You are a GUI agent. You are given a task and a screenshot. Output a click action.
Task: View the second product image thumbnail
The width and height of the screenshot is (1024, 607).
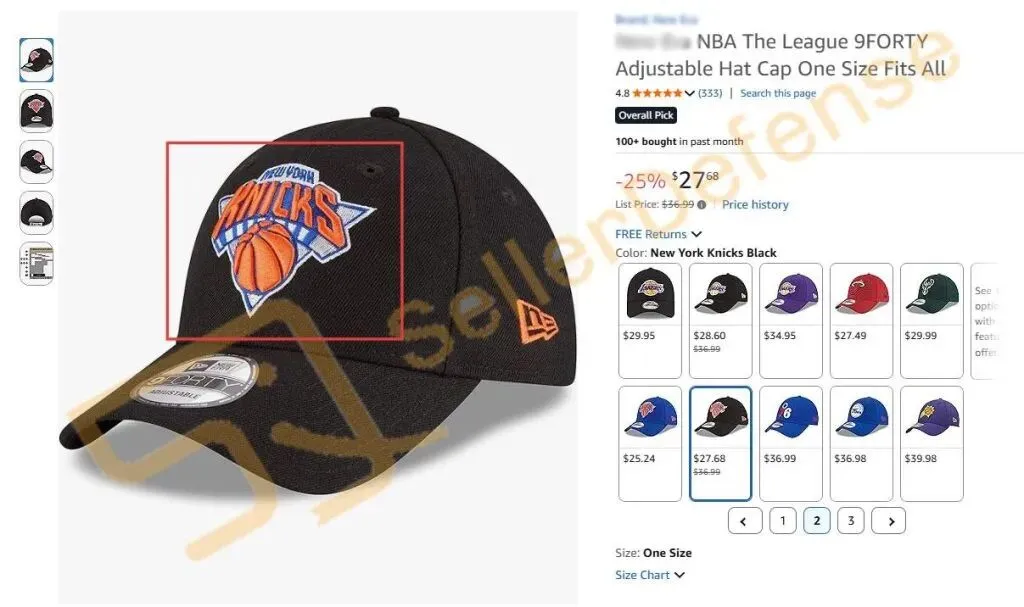(37, 111)
